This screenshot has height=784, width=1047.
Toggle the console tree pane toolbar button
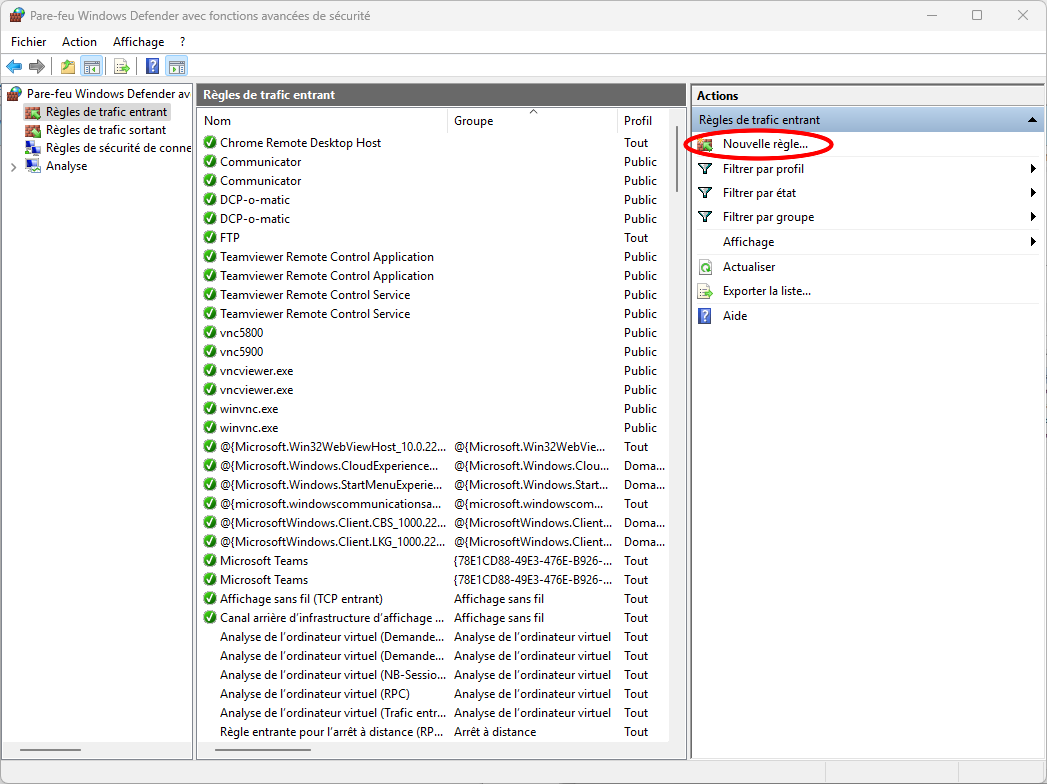pos(91,67)
